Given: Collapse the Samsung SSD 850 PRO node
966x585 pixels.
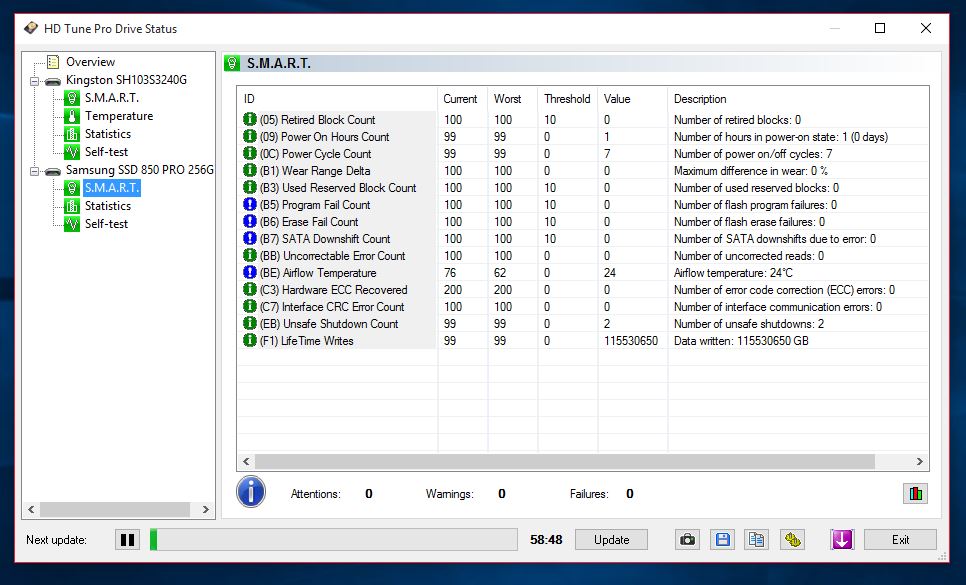Looking at the screenshot, I should pyautogui.click(x=34, y=171).
